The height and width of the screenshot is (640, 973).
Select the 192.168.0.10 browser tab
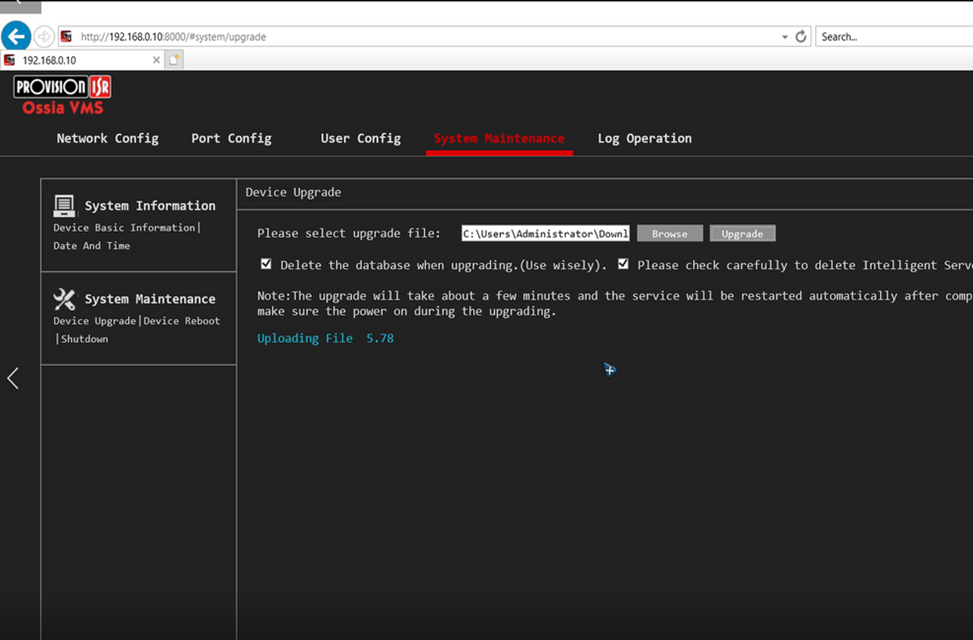83,60
